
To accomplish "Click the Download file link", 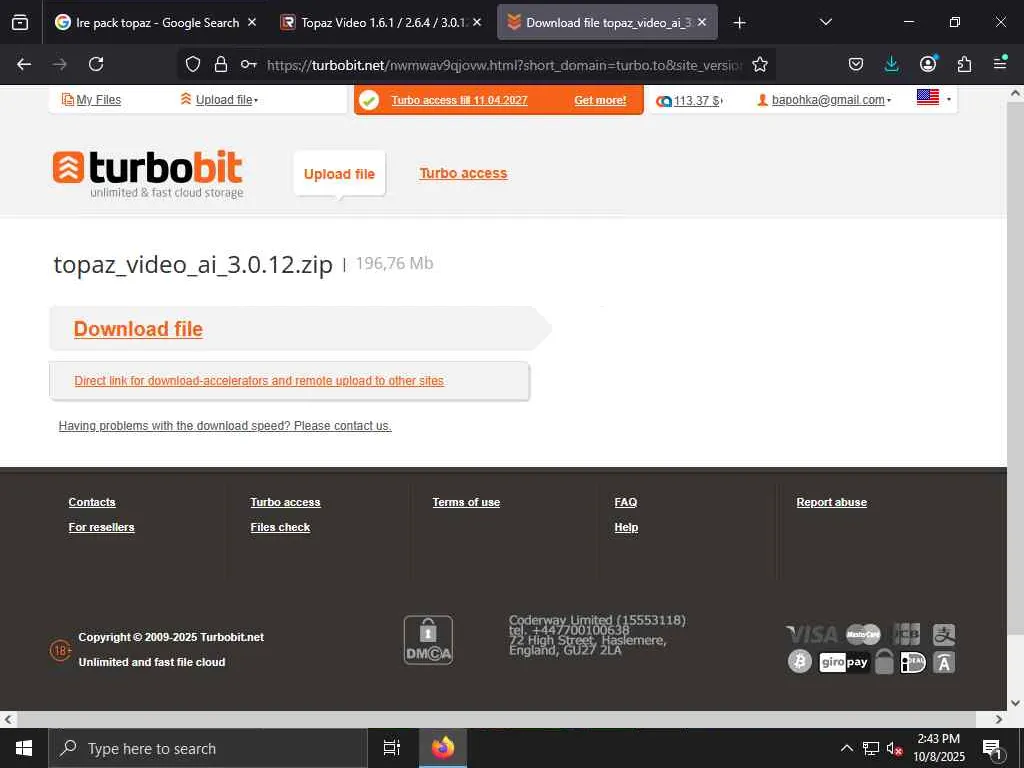I will pyautogui.click(x=138, y=328).
